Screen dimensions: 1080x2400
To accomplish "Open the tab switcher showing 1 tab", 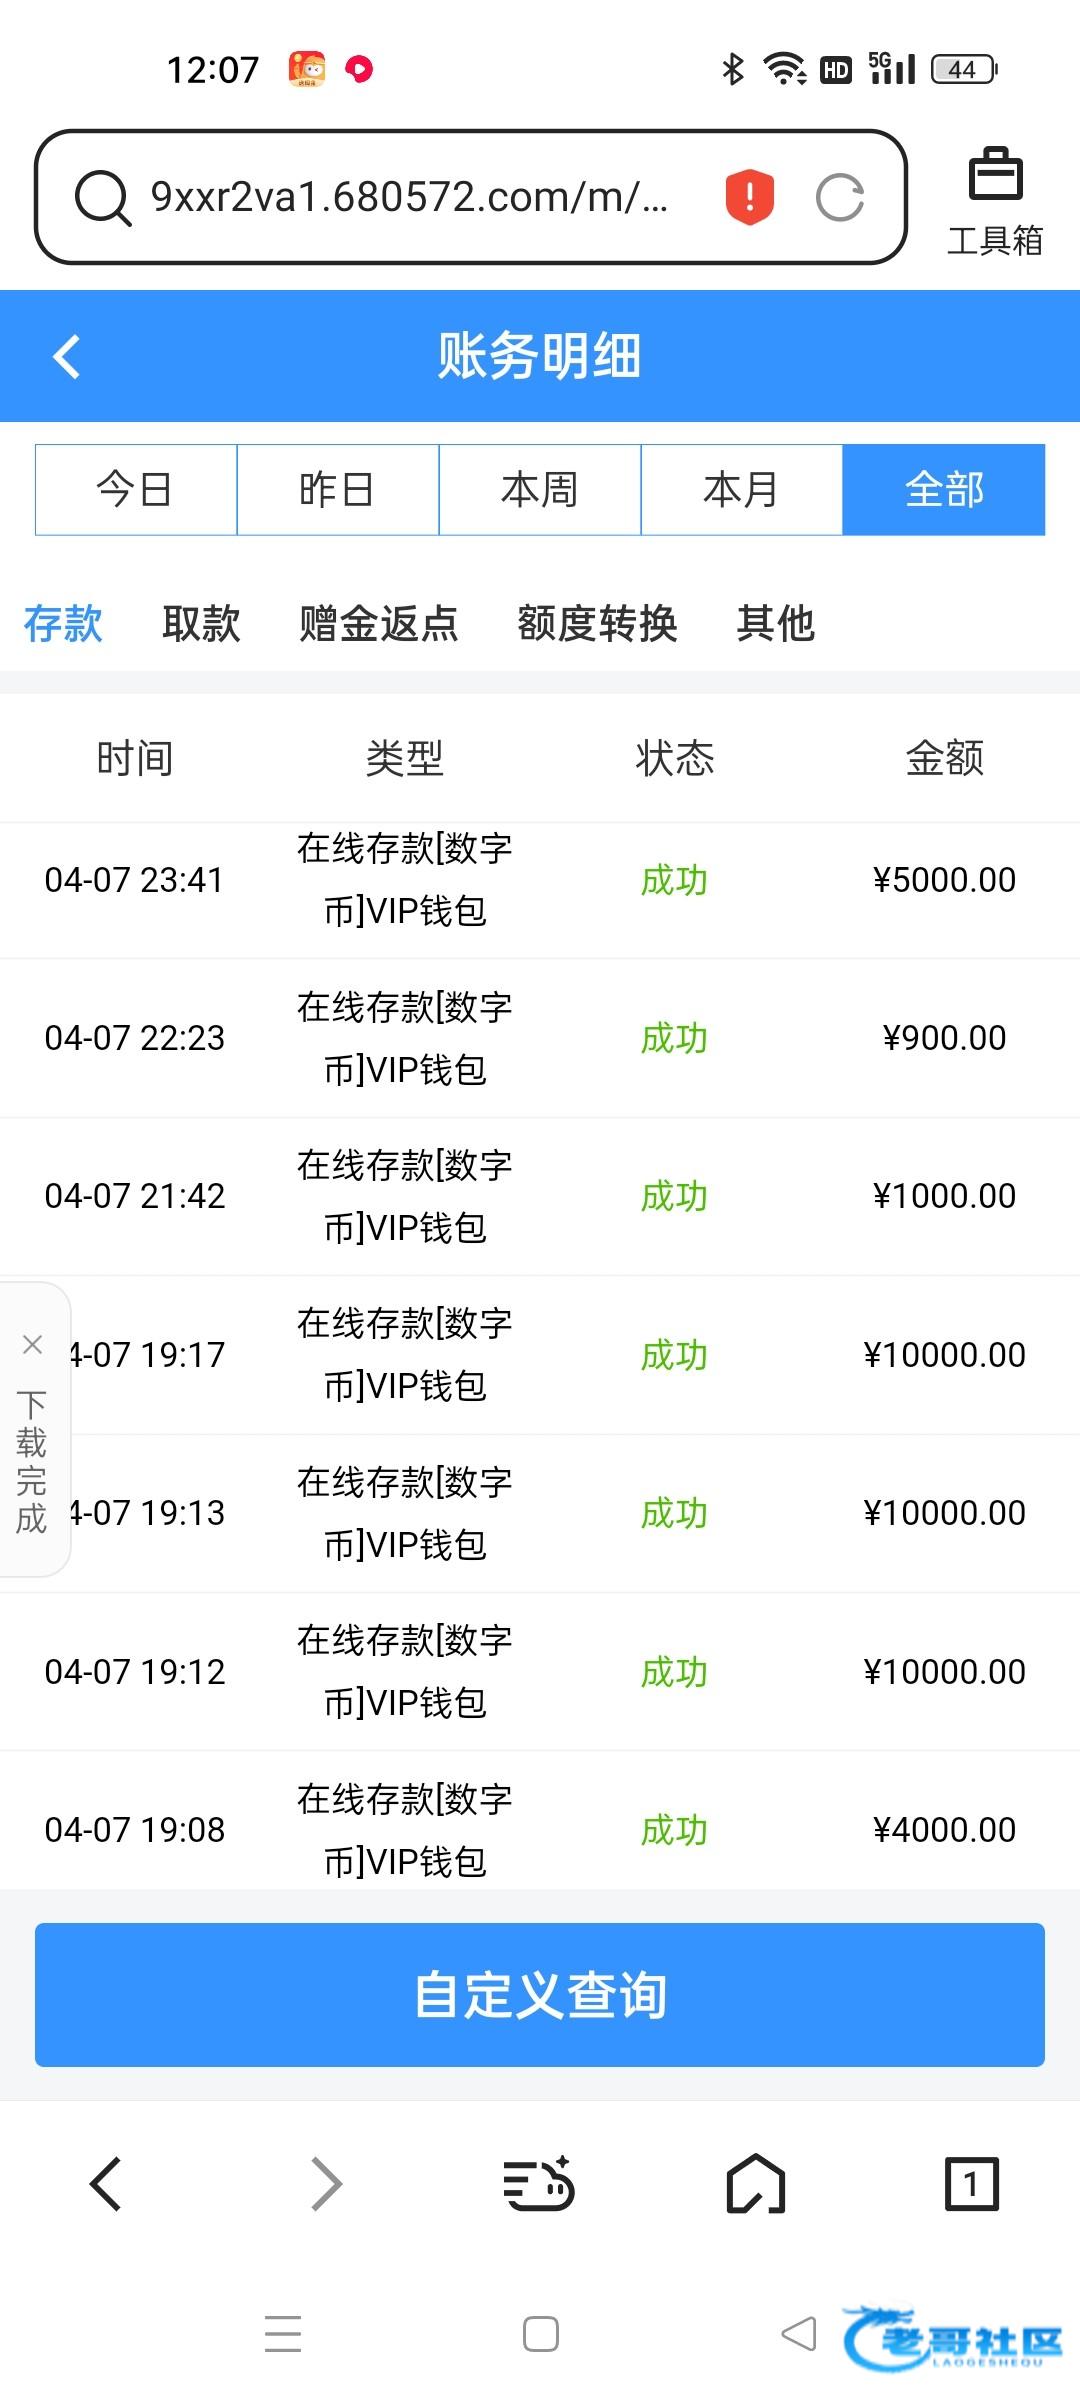I will (971, 2182).
